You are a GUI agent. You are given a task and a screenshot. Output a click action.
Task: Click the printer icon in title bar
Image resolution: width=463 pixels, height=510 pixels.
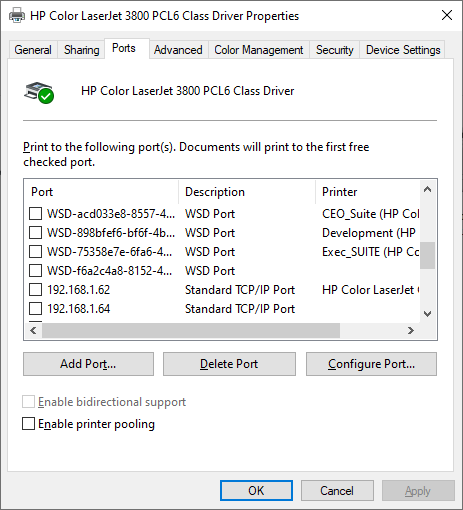coord(16,16)
